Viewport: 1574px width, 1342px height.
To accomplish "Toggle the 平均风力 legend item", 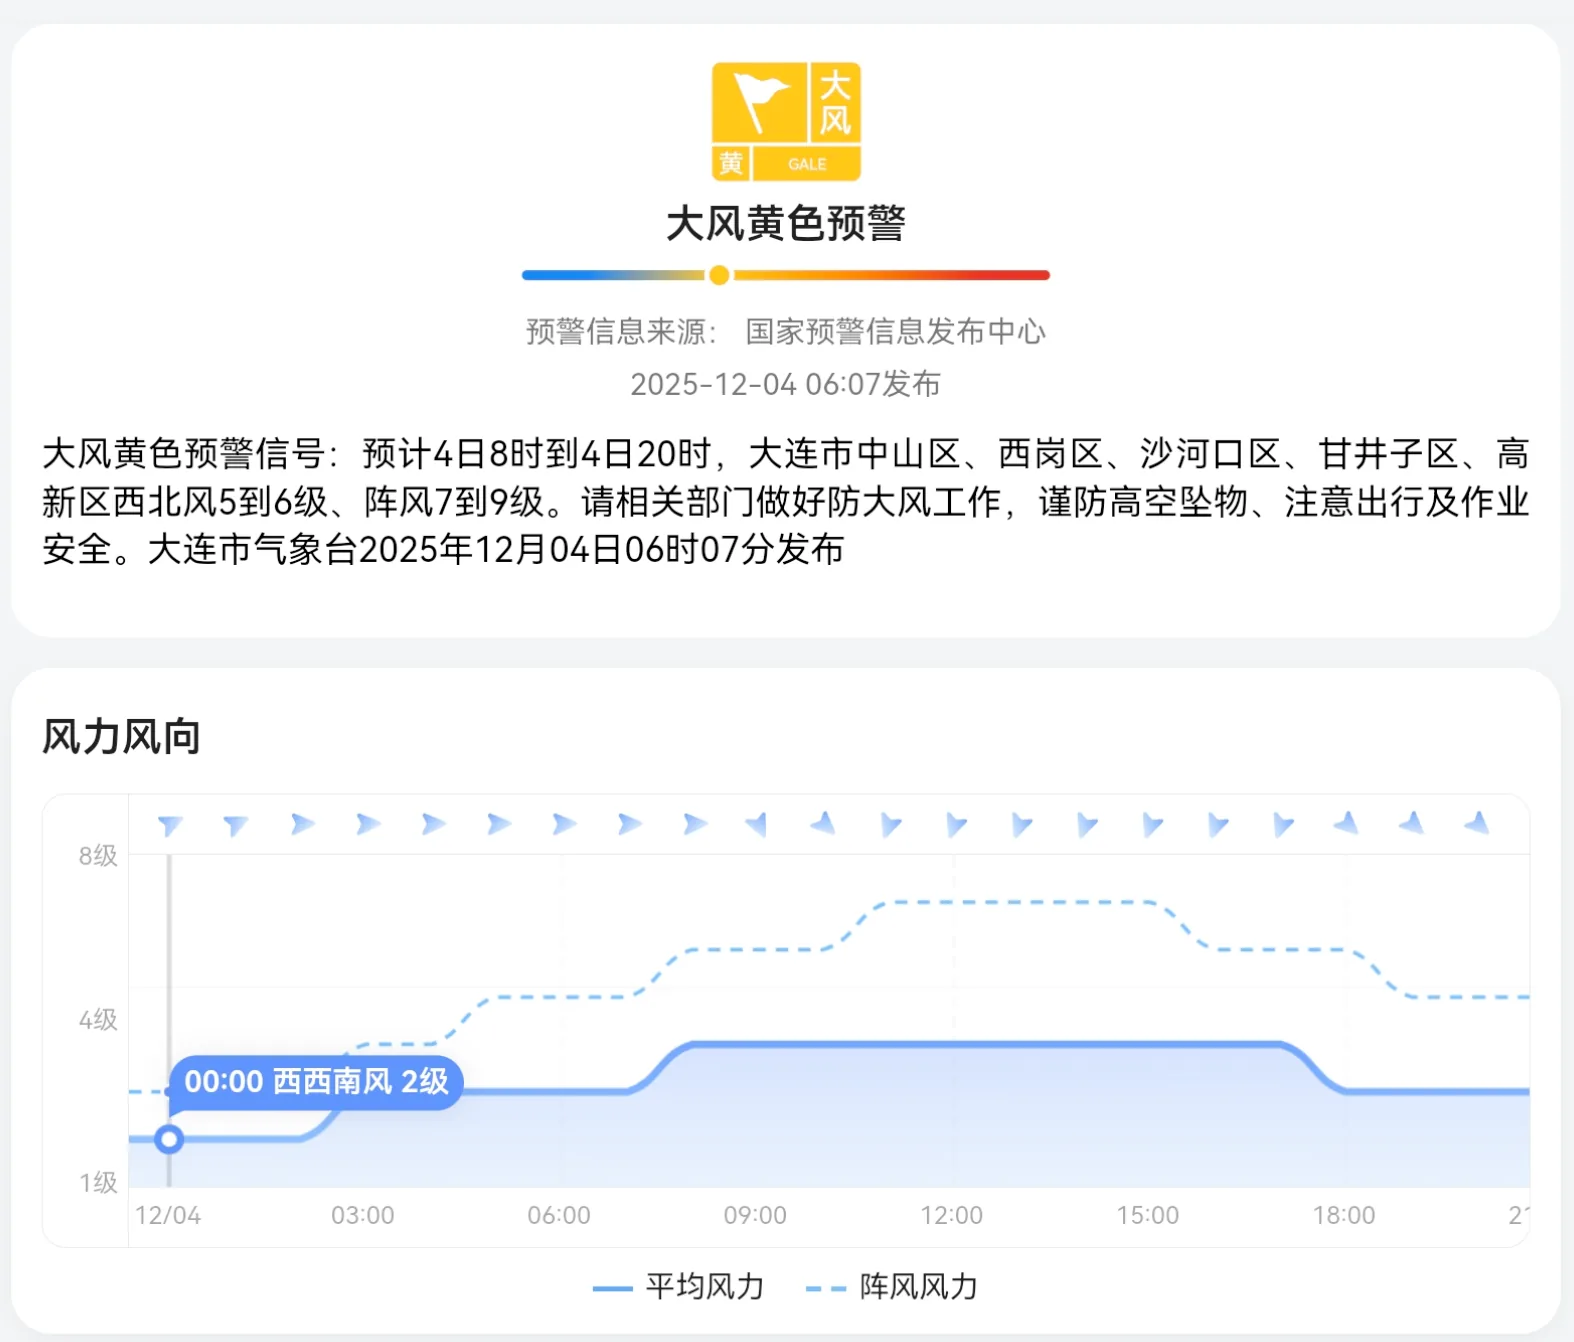I will (x=679, y=1287).
